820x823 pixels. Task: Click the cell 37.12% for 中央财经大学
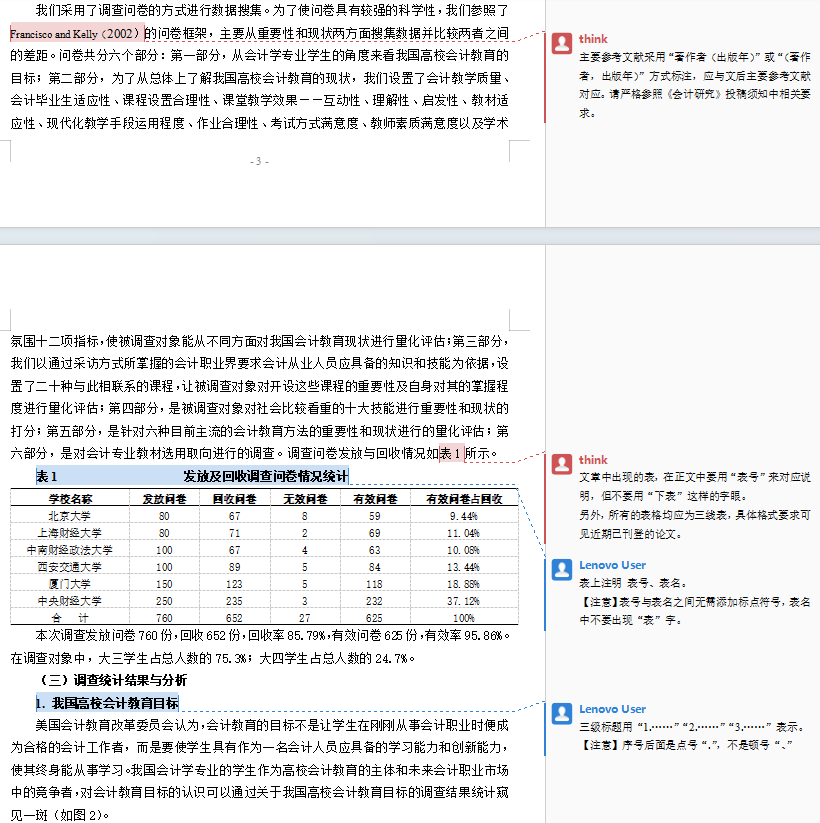[464, 601]
